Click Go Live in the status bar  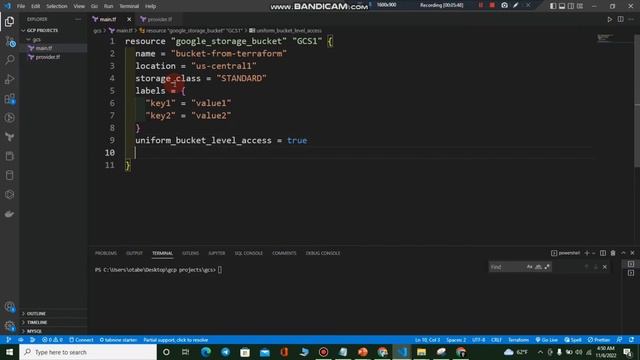click(x=547, y=340)
